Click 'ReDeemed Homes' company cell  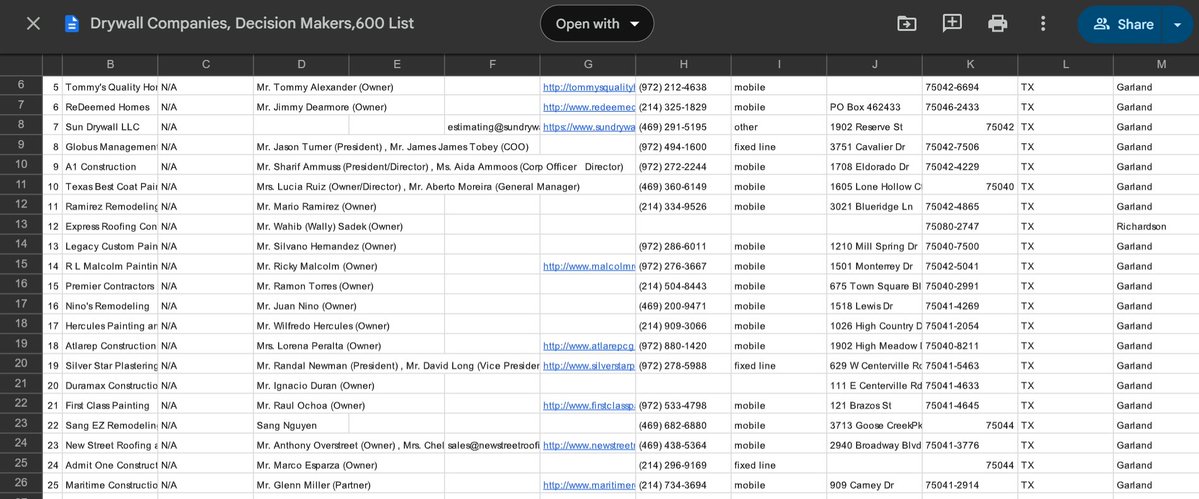(x=110, y=107)
